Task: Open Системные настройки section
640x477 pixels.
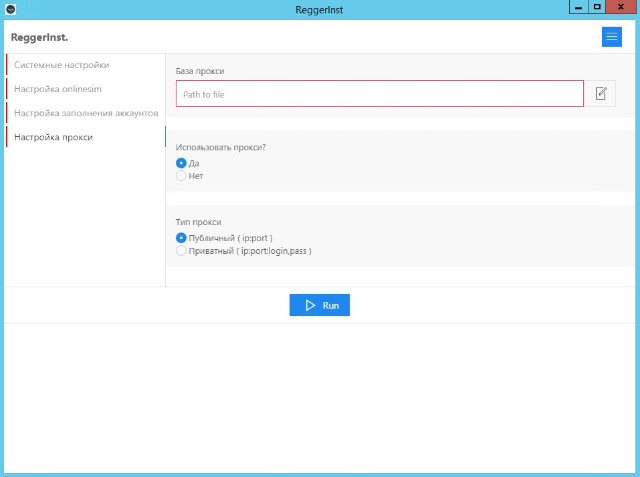Action: [x=62, y=65]
